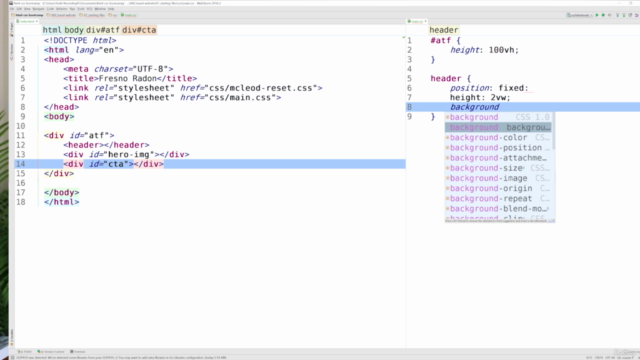Click the Git branch status widget
This screenshot has height=360, width=640.
pos(625,358)
